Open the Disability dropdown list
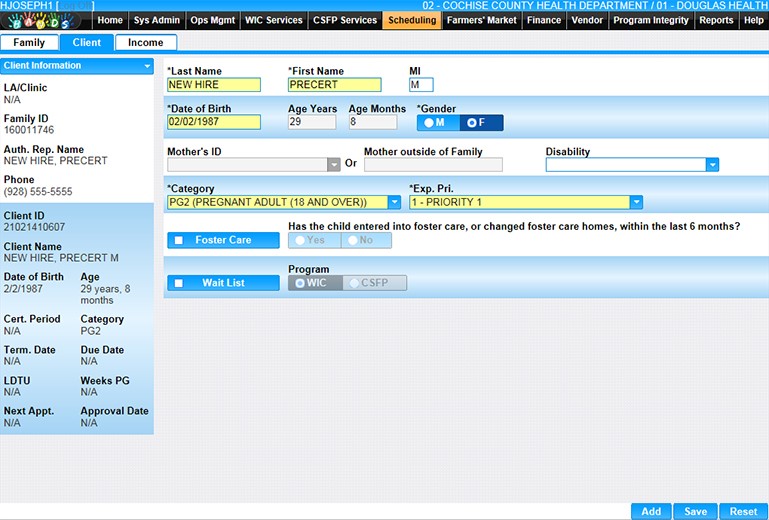Screen dimensions: 769x520 [x=712, y=165]
